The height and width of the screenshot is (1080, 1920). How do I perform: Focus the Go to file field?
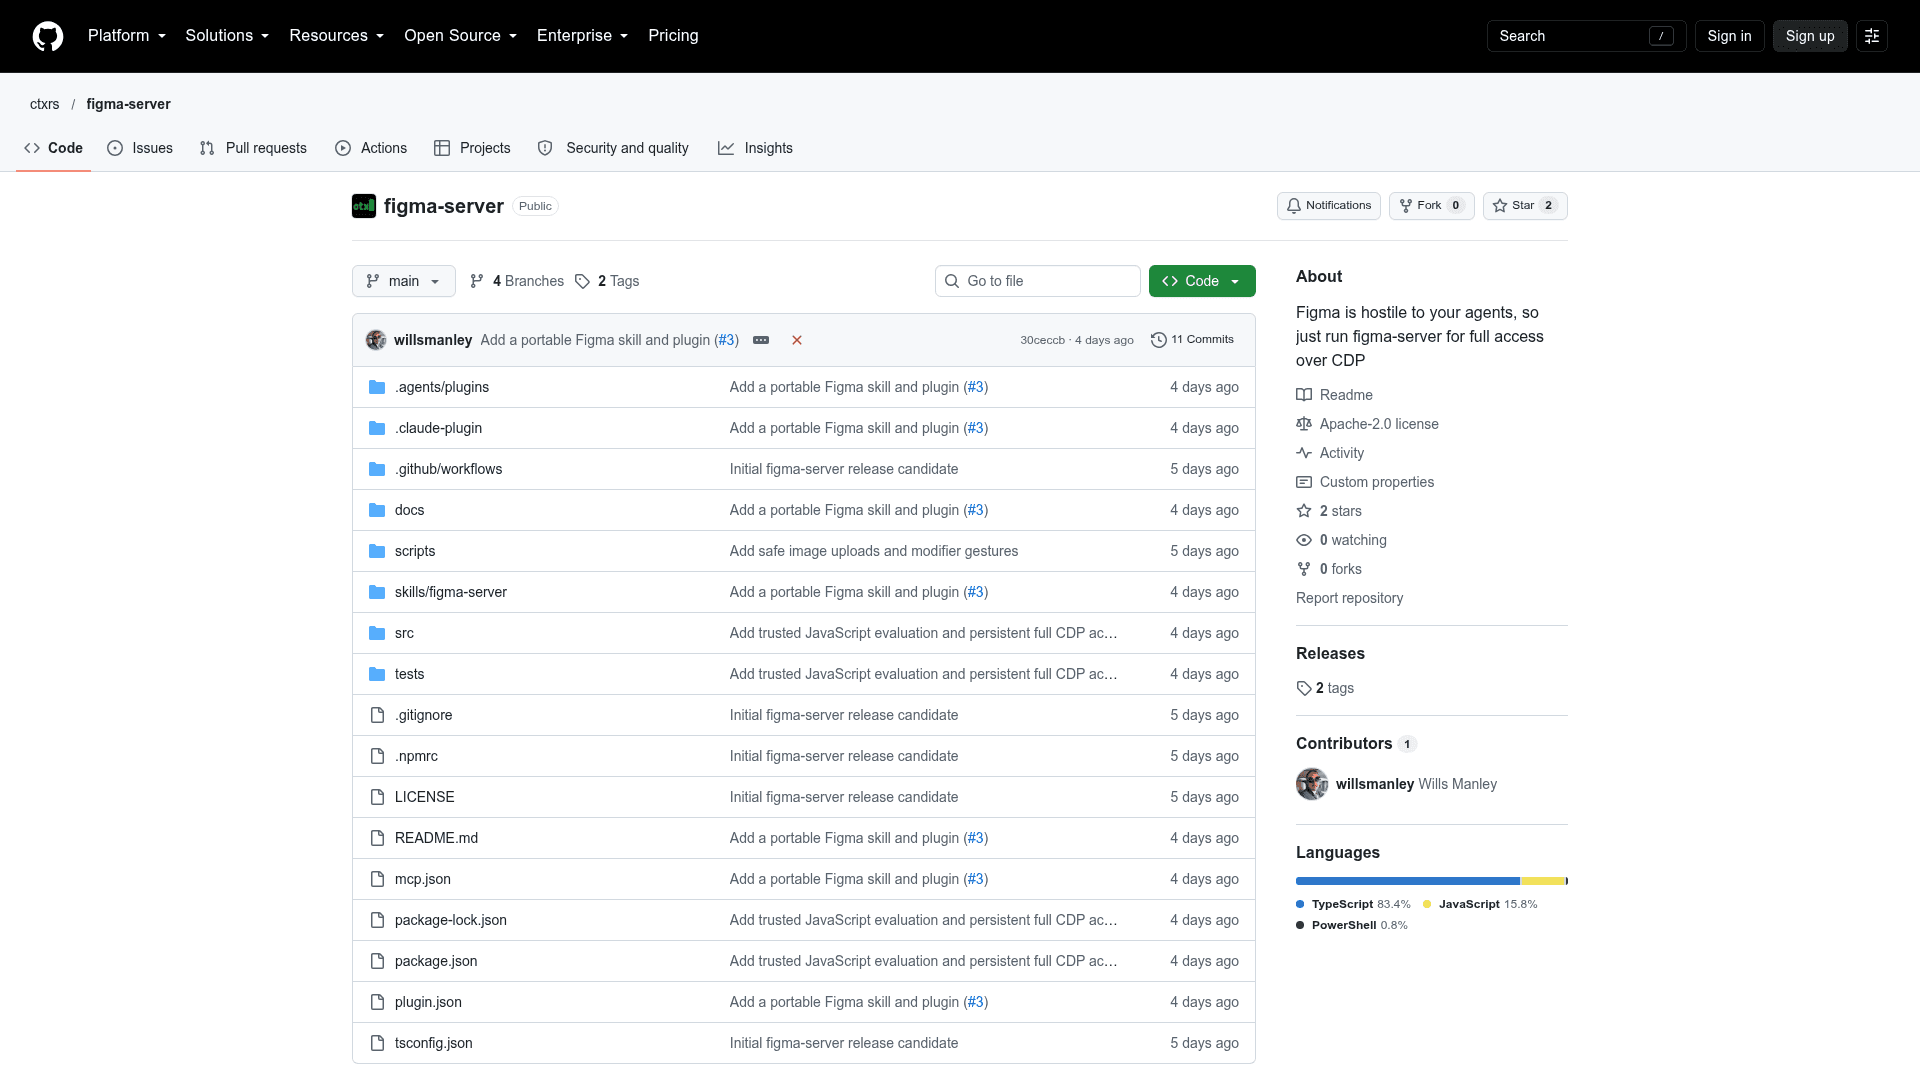(x=1038, y=281)
